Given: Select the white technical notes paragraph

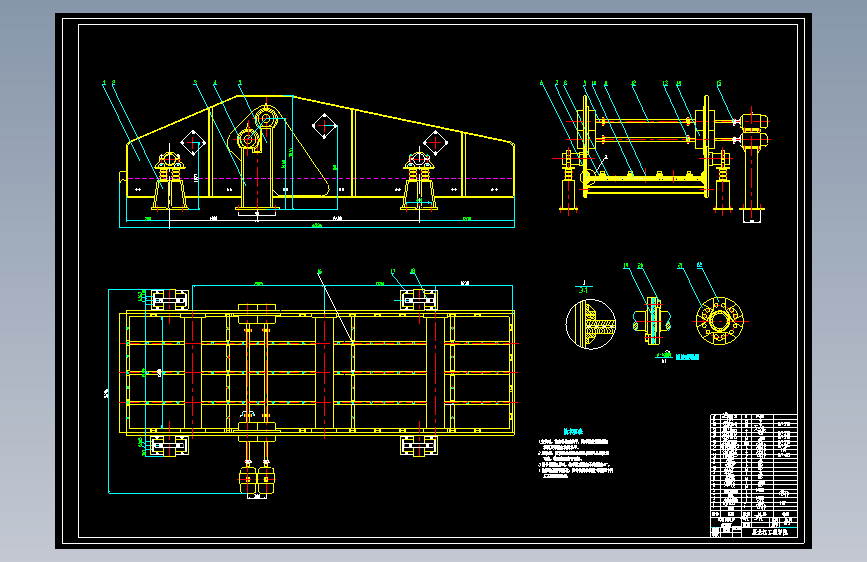Looking at the screenshot, I should [x=576, y=457].
